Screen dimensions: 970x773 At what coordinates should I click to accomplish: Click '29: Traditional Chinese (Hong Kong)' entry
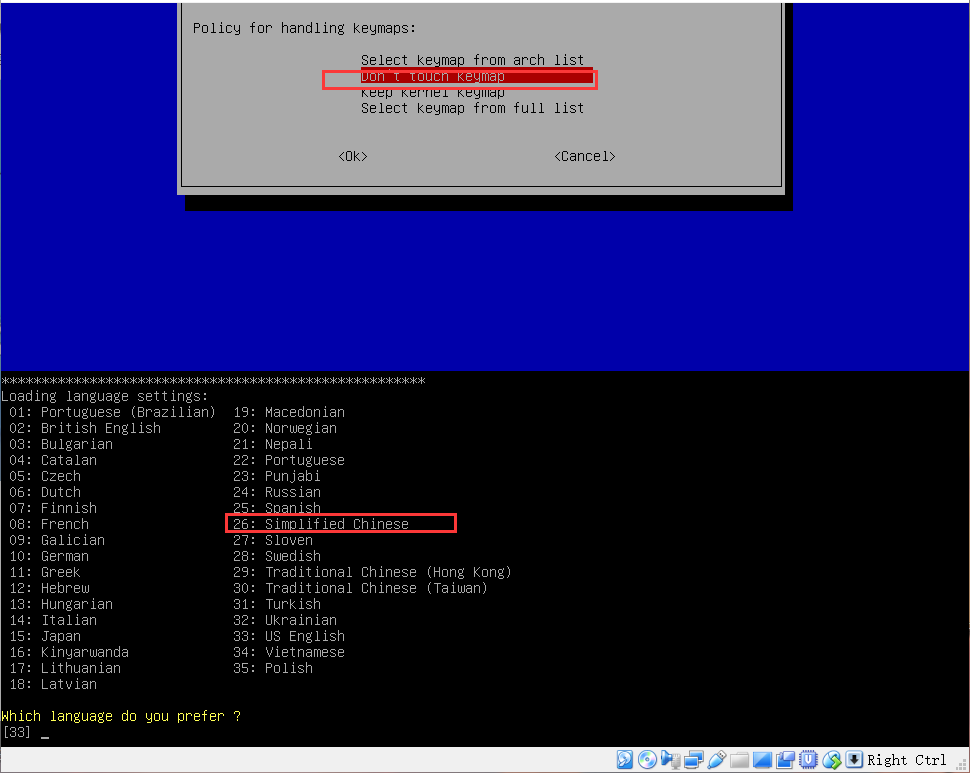coord(372,573)
